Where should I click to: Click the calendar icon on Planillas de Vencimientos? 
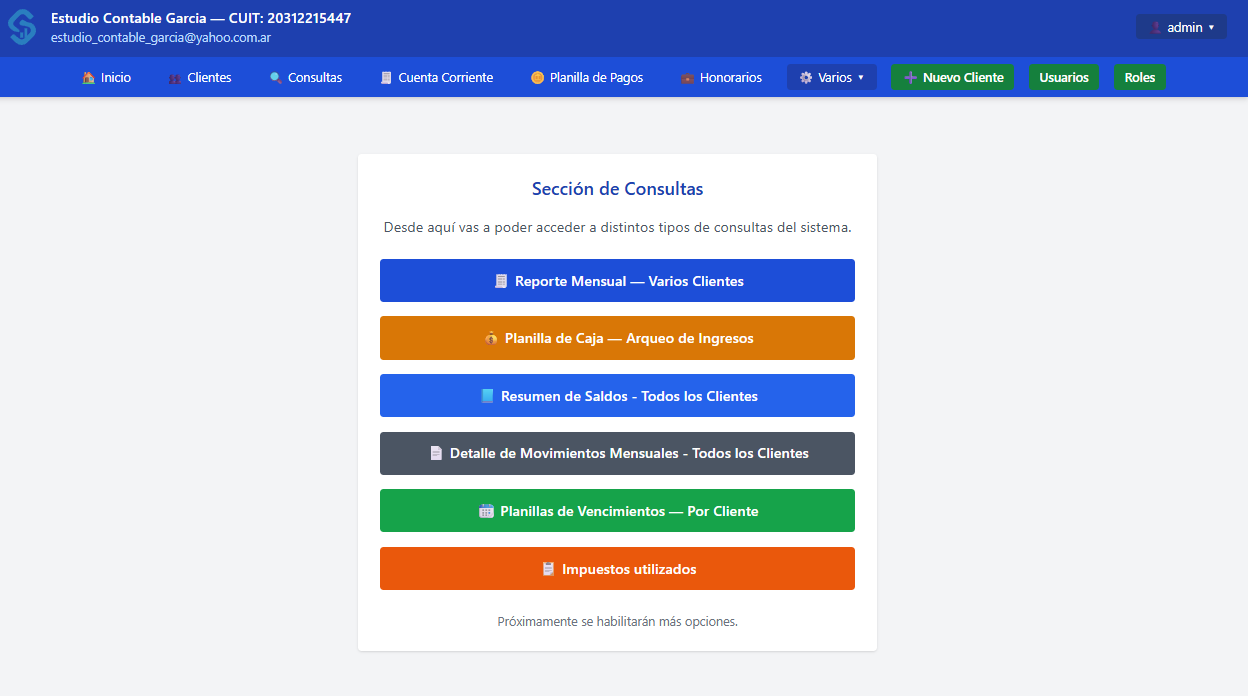[486, 511]
